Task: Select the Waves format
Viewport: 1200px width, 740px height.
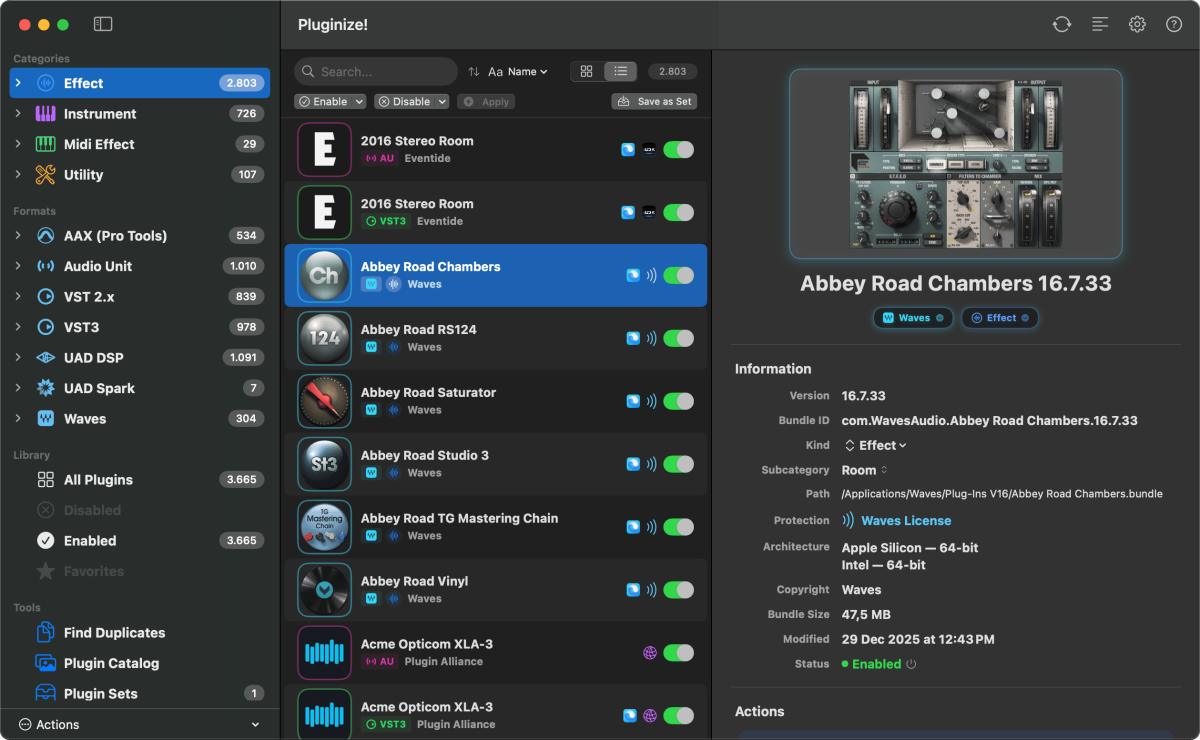Action: click(x=138, y=418)
